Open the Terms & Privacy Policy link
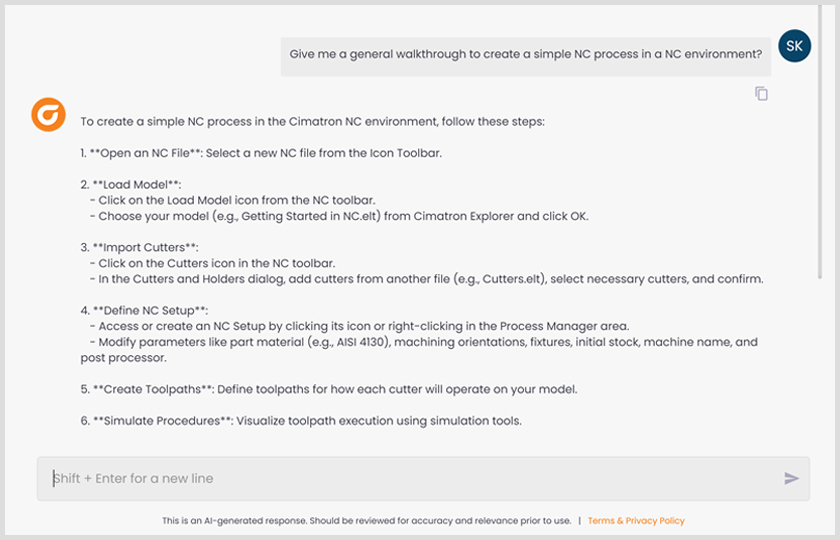Image resolution: width=840 pixels, height=540 pixels. pos(636,521)
